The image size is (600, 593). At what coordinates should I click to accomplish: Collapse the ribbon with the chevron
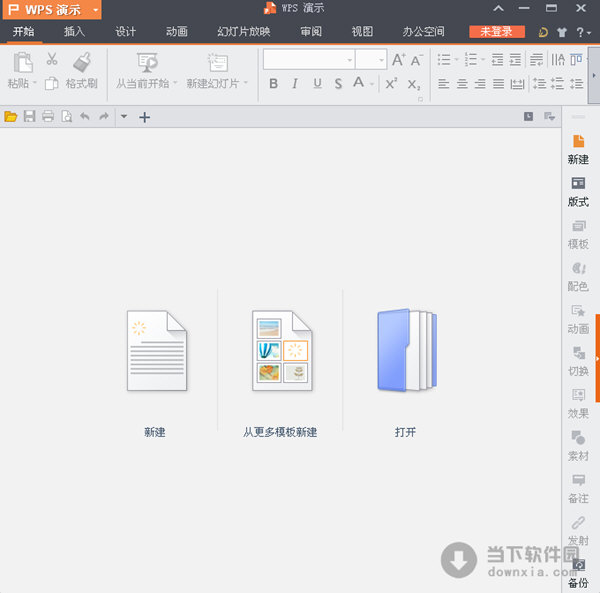(498, 8)
